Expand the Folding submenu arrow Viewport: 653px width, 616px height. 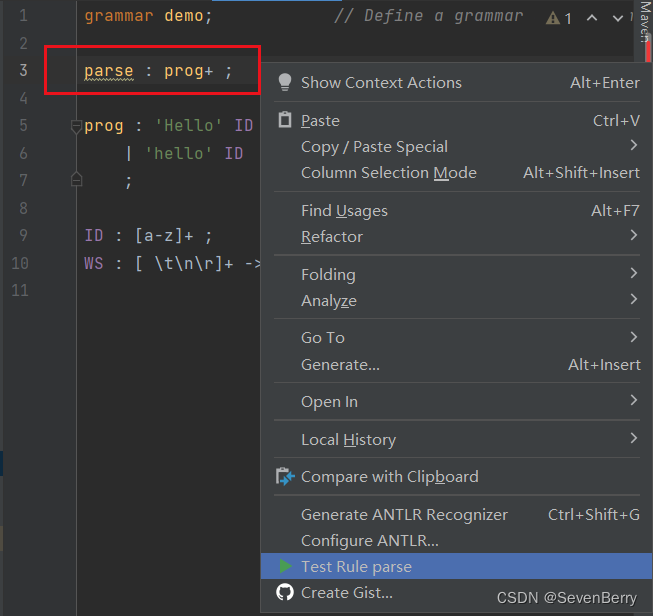pos(633,273)
